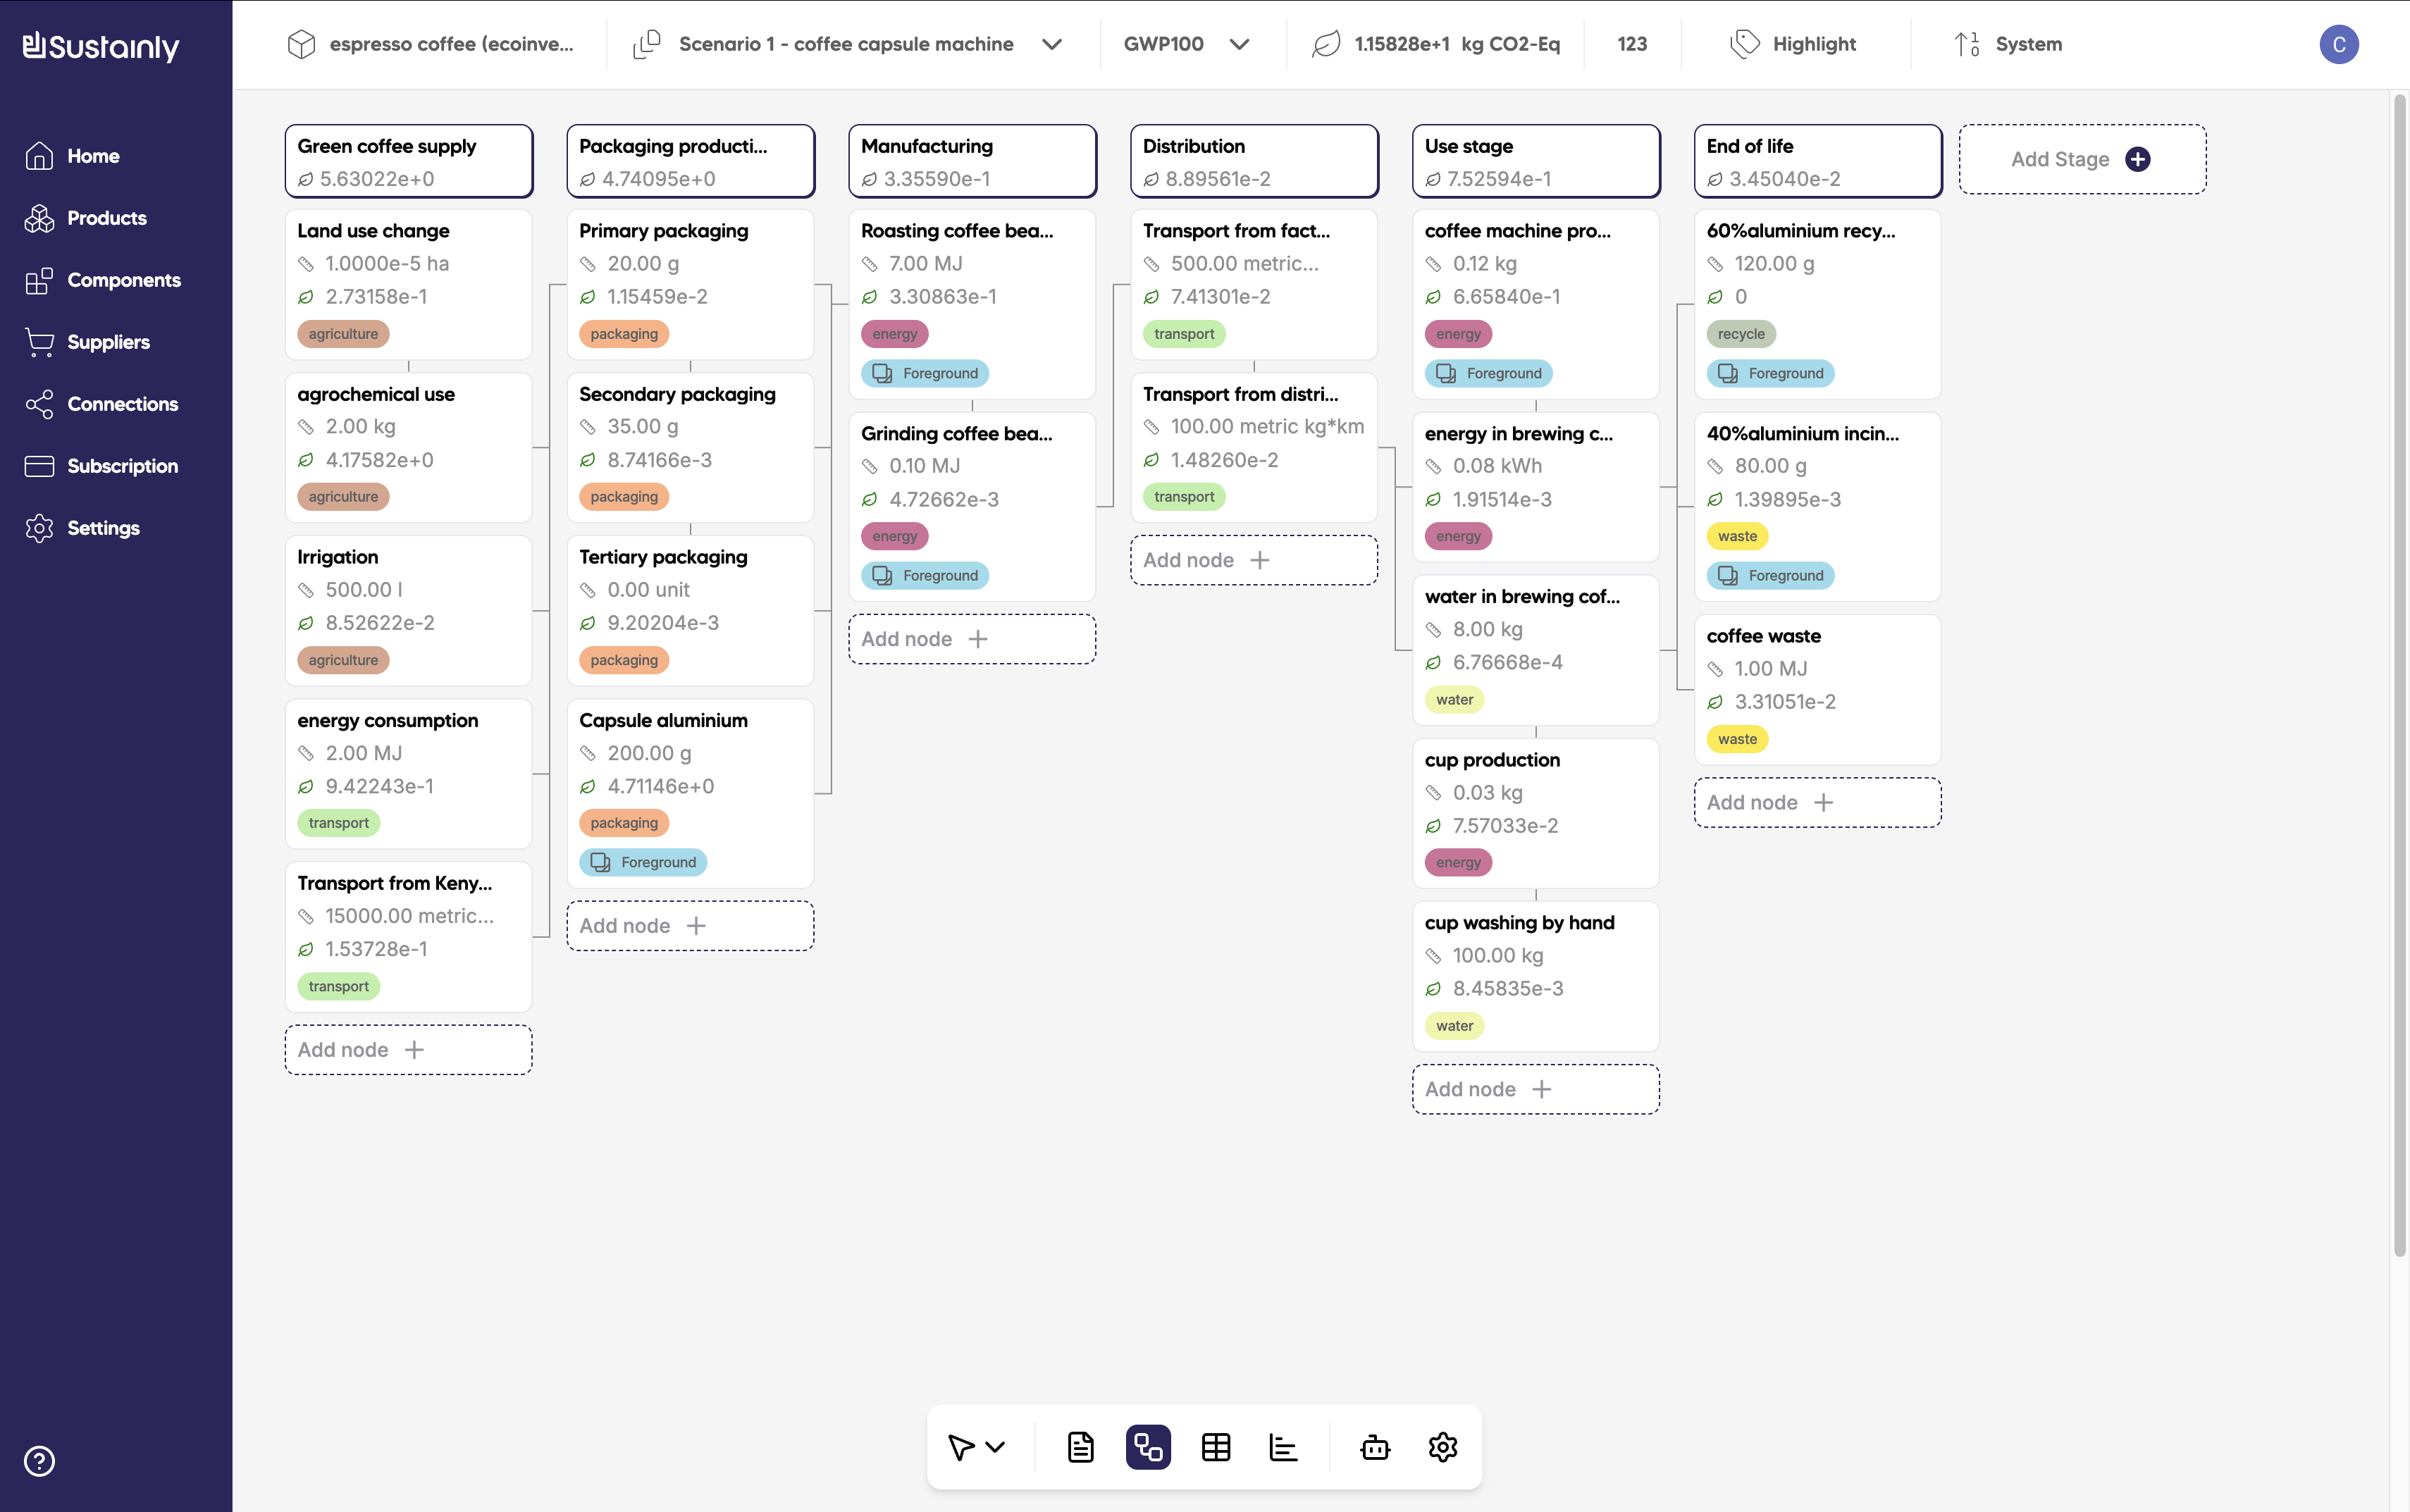
Task: Click the user avatar C icon
Action: 2338,44
